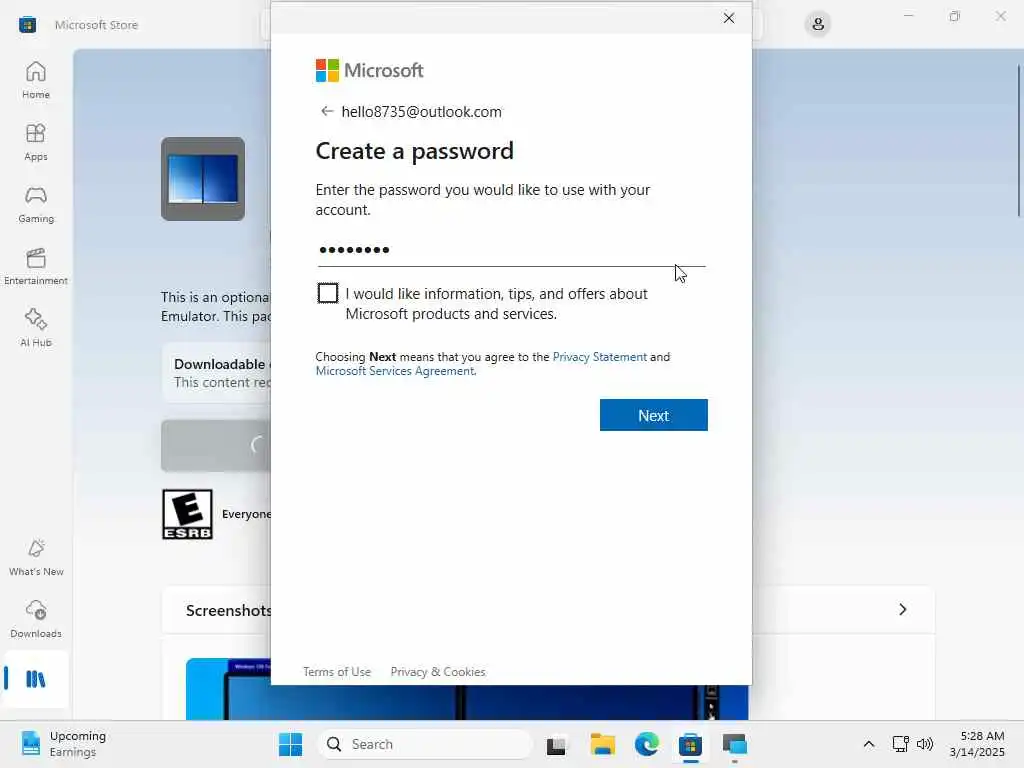Open the Entertainment section
Screen dimensions: 1024x768
pos(35,266)
